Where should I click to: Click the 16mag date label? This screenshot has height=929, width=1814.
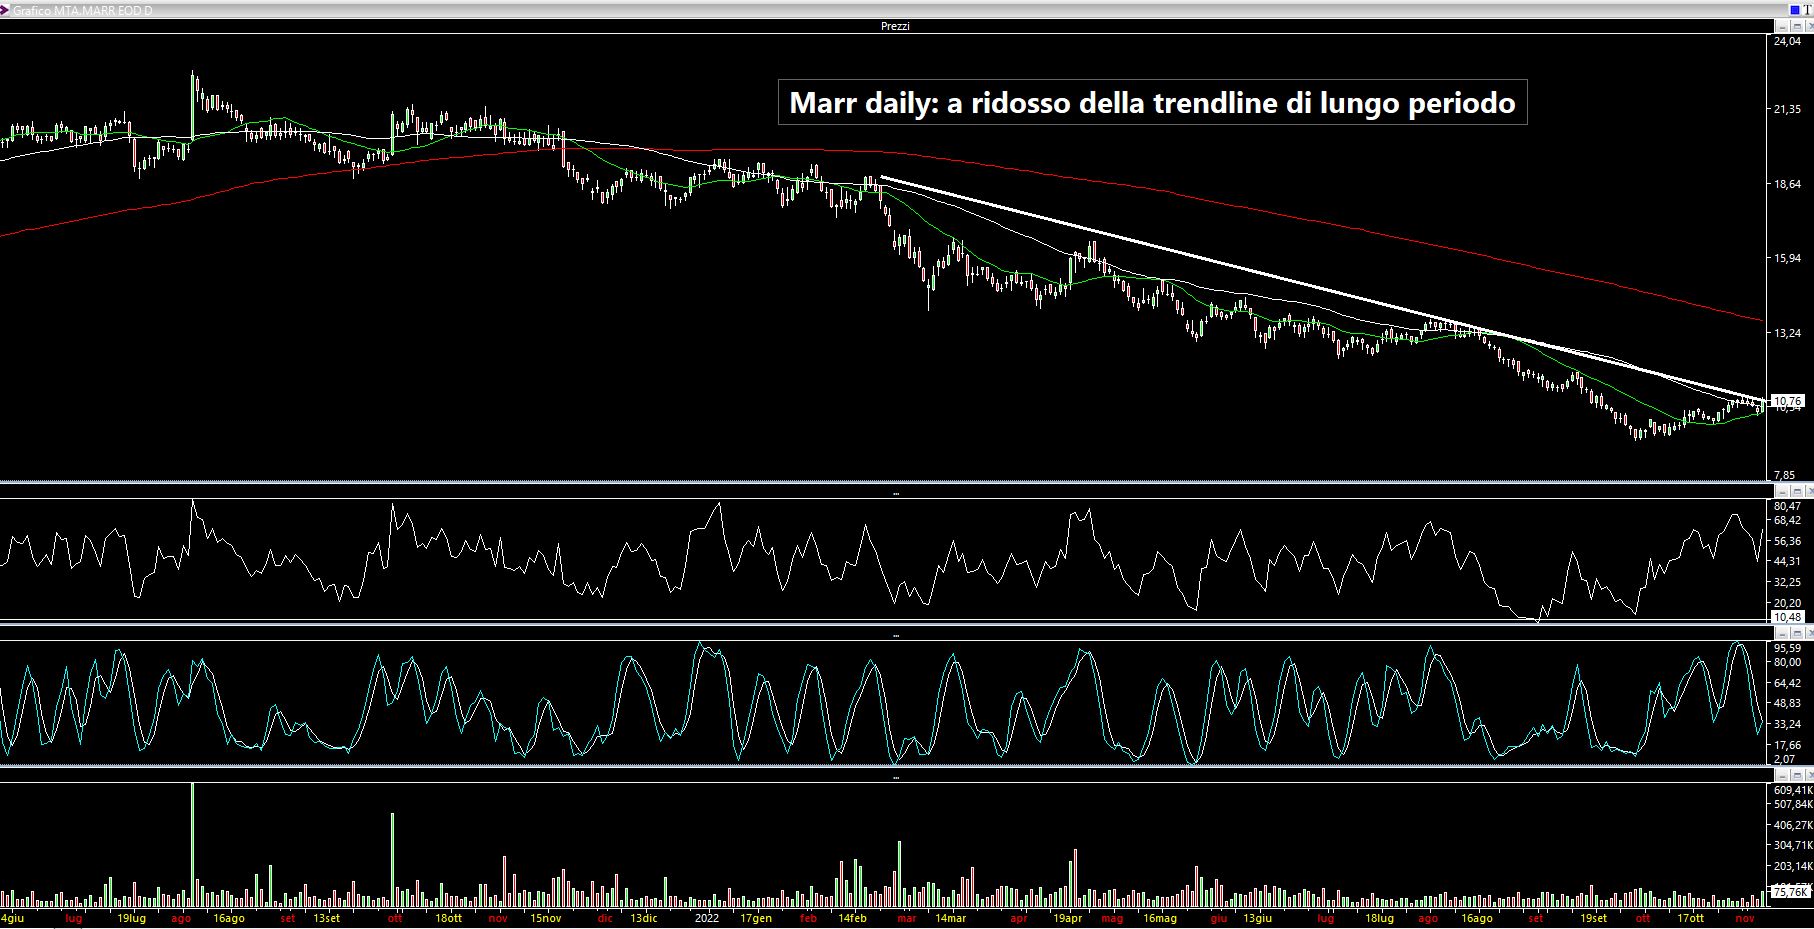[x=1160, y=918]
